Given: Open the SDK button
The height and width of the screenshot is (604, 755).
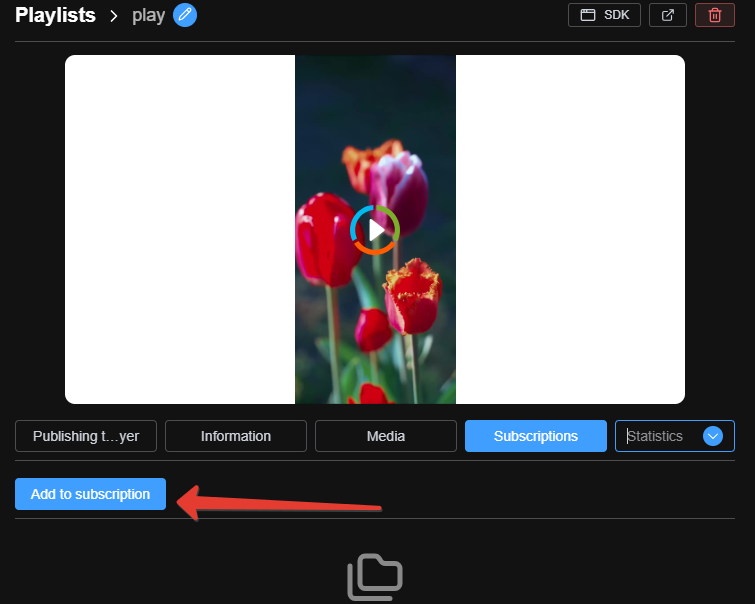Looking at the screenshot, I should click(604, 15).
